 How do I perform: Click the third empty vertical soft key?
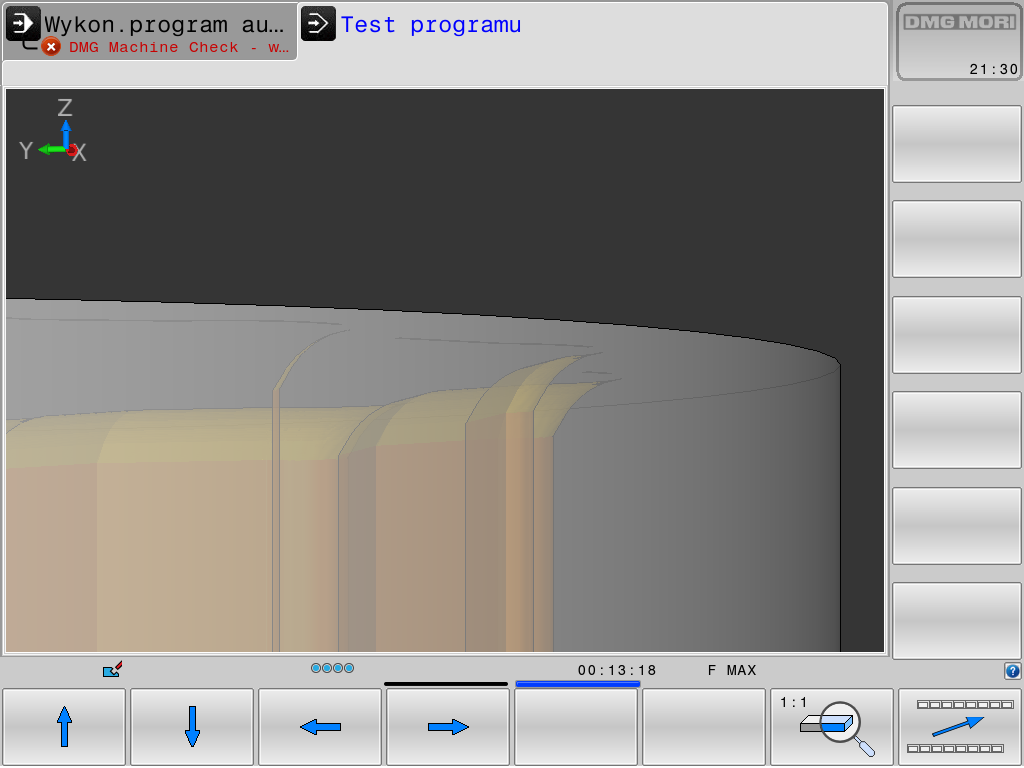click(957, 335)
